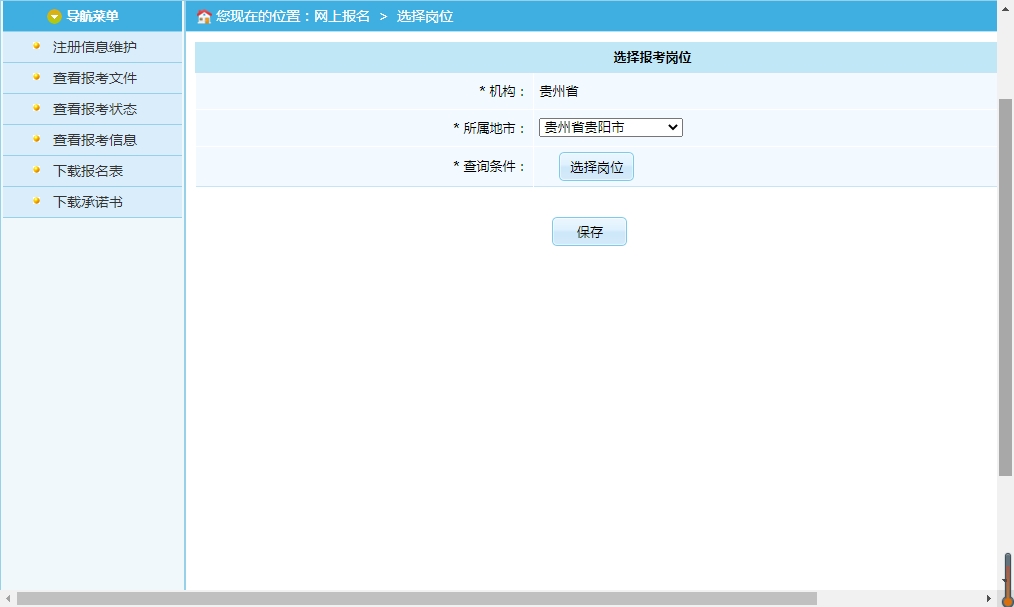Click the home icon in the breadcrumb
Screen dimensions: 1014x607
[x=204, y=17]
